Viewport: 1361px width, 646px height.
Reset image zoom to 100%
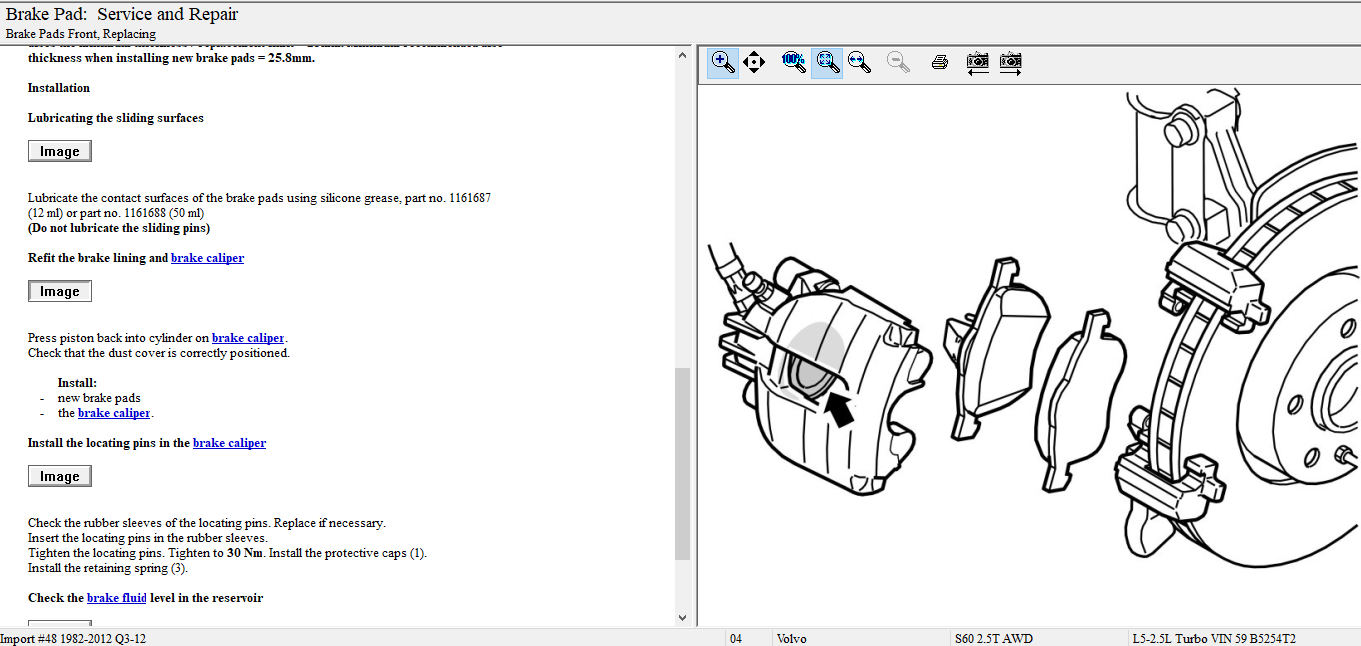coord(793,62)
